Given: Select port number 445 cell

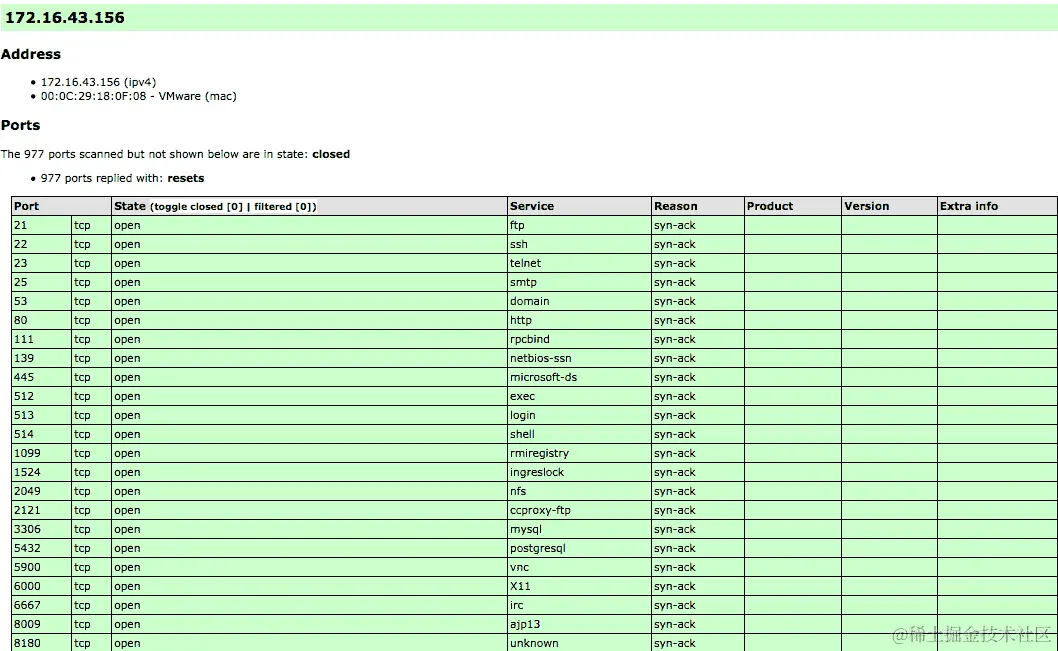Looking at the screenshot, I should click(41, 377).
